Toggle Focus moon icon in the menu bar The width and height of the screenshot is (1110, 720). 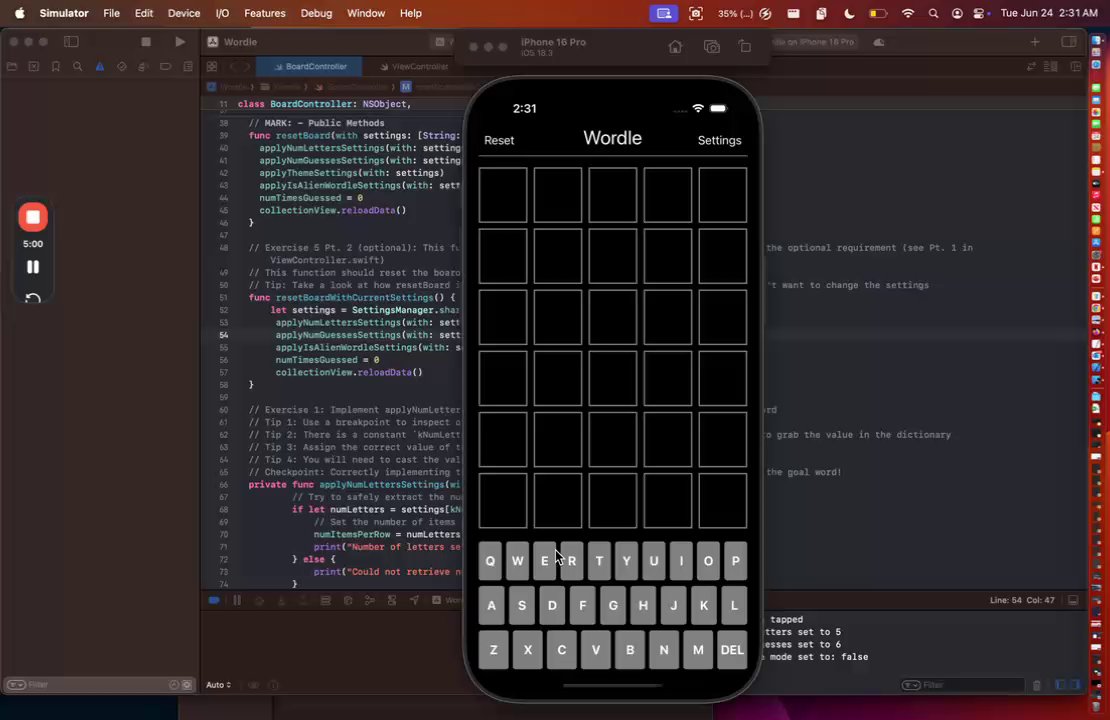pyautogui.click(x=849, y=13)
